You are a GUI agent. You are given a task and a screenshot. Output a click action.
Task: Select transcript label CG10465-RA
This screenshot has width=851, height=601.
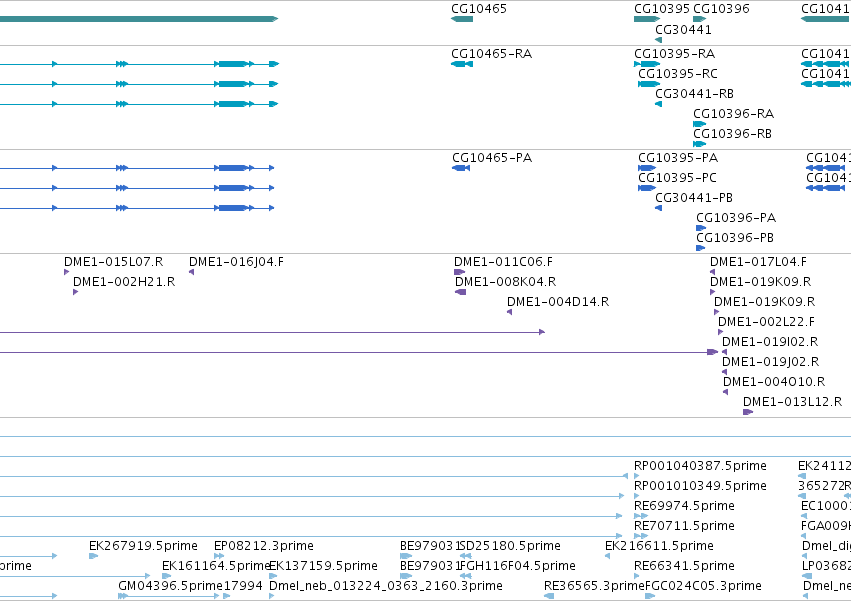click(491, 54)
